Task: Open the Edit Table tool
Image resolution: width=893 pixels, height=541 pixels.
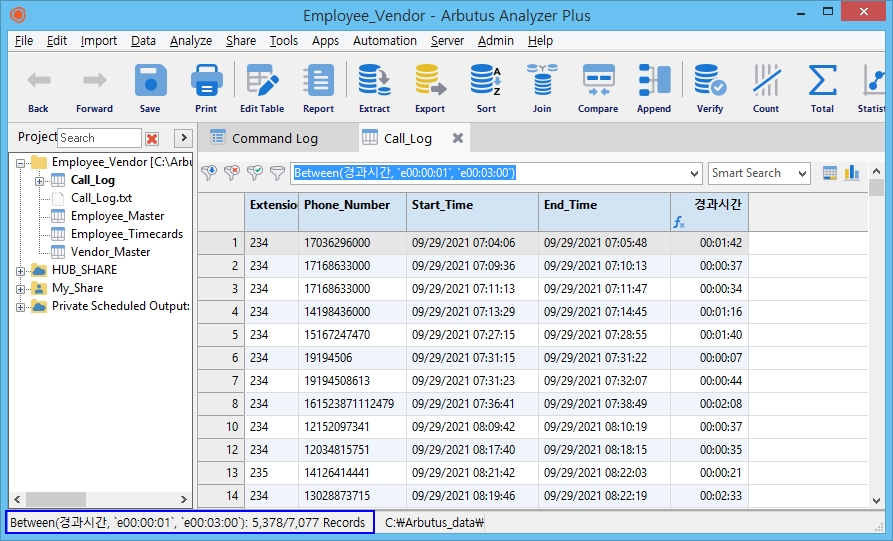Action: [x=262, y=89]
